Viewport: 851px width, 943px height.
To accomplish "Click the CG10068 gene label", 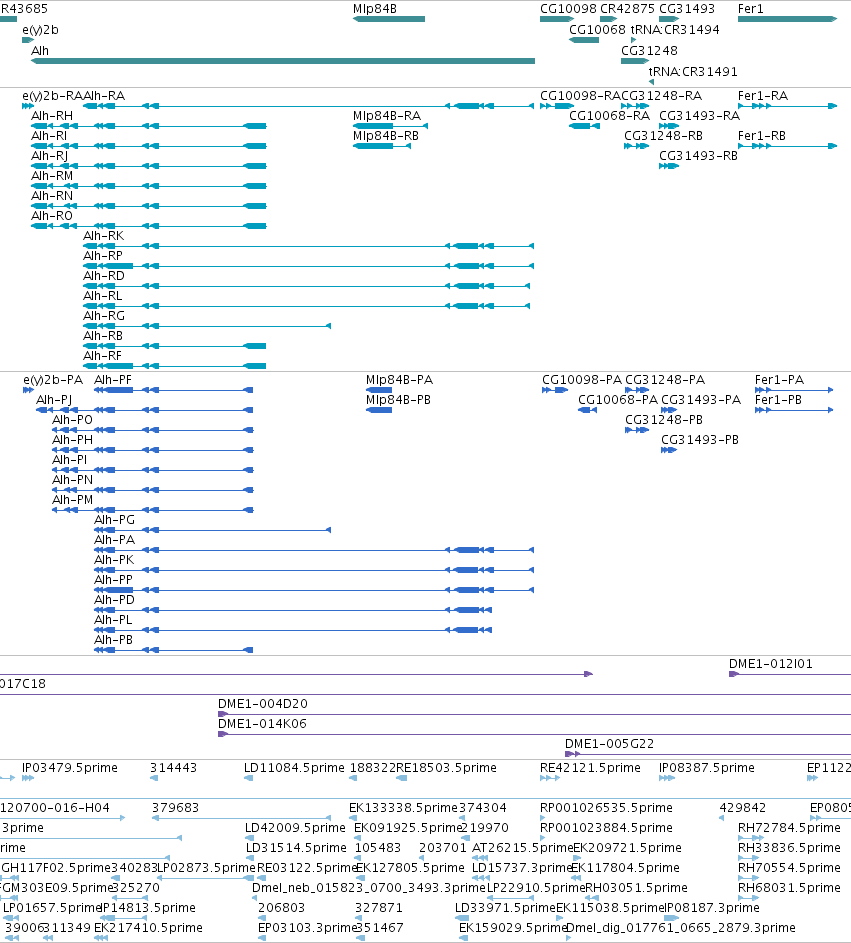I will point(597,29).
